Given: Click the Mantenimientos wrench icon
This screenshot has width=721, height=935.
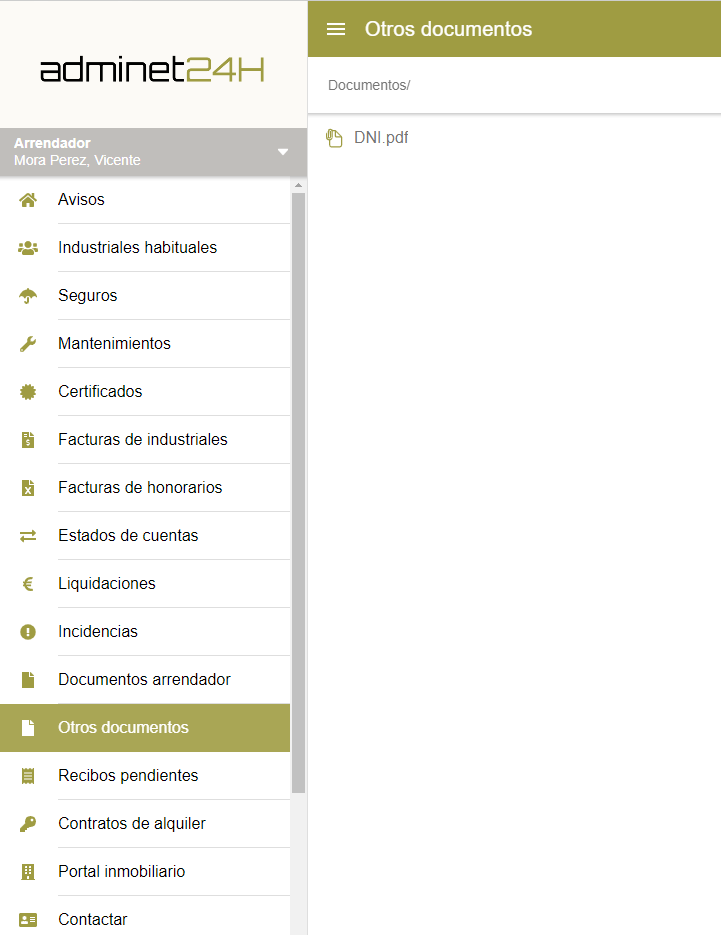Looking at the screenshot, I should [x=28, y=343].
